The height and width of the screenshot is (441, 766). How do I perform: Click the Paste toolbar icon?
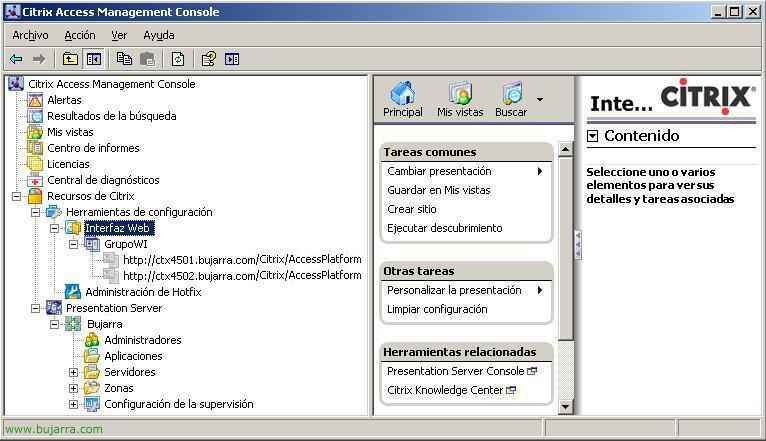[148, 59]
